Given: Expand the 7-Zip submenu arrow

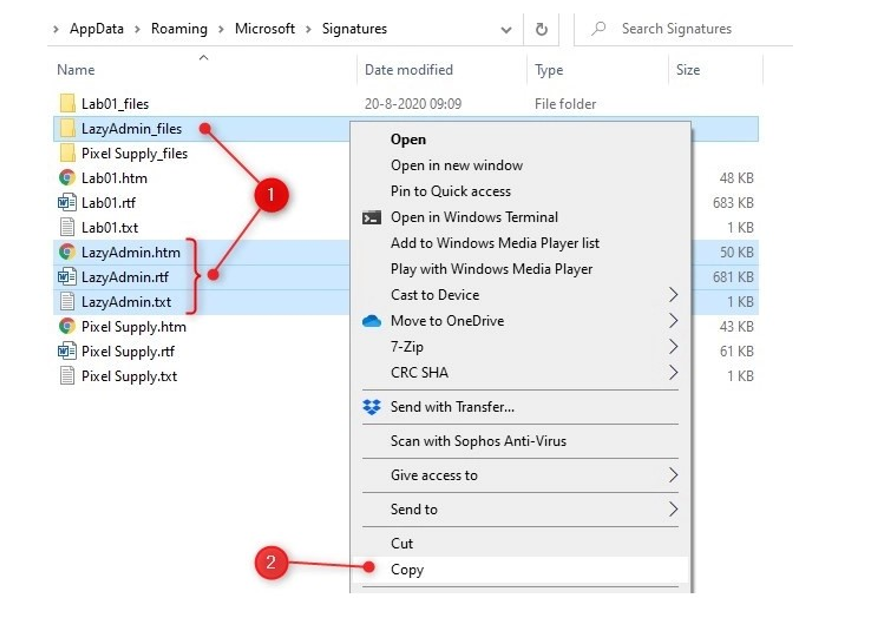Looking at the screenshot, I should 673,347.
